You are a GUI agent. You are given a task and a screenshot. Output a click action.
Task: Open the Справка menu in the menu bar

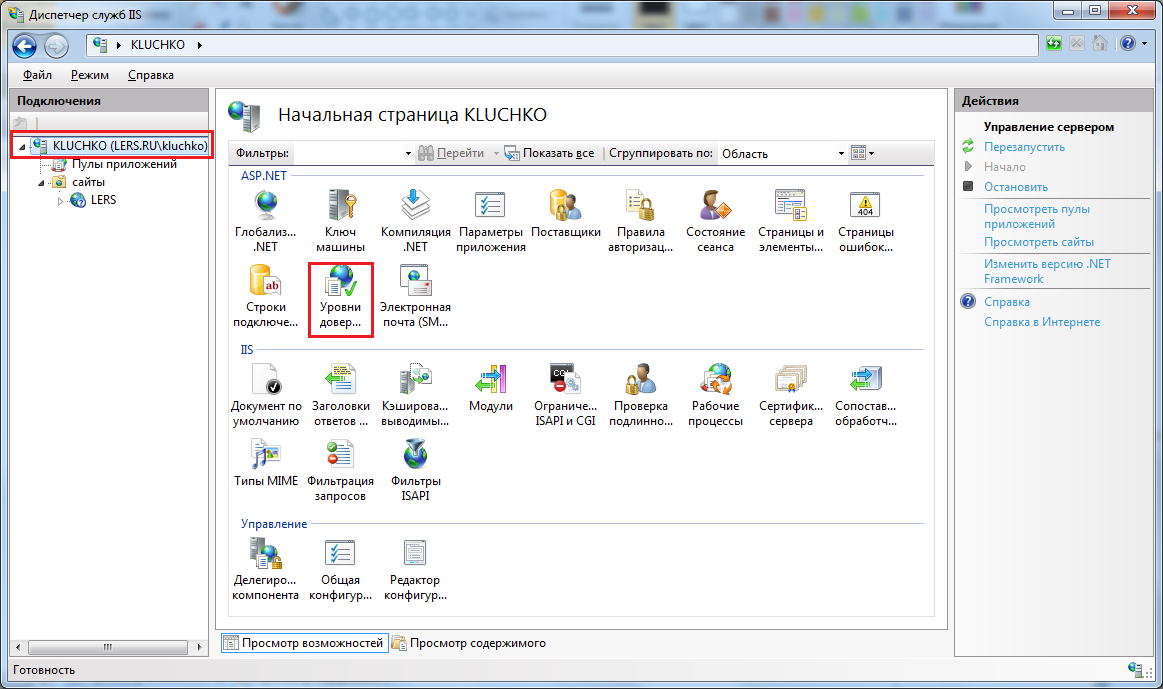click(151, 75)
